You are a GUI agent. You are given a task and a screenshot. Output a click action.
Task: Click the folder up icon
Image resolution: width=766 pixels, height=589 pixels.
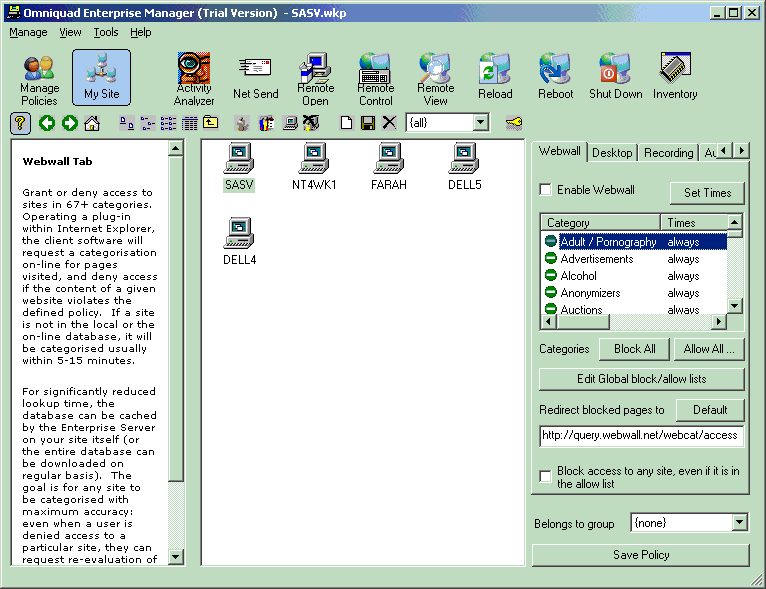[211, 122]
